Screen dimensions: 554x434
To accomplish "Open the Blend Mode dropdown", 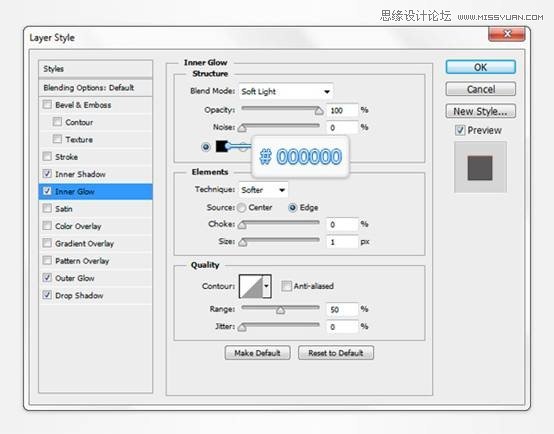I will point(286,92).
